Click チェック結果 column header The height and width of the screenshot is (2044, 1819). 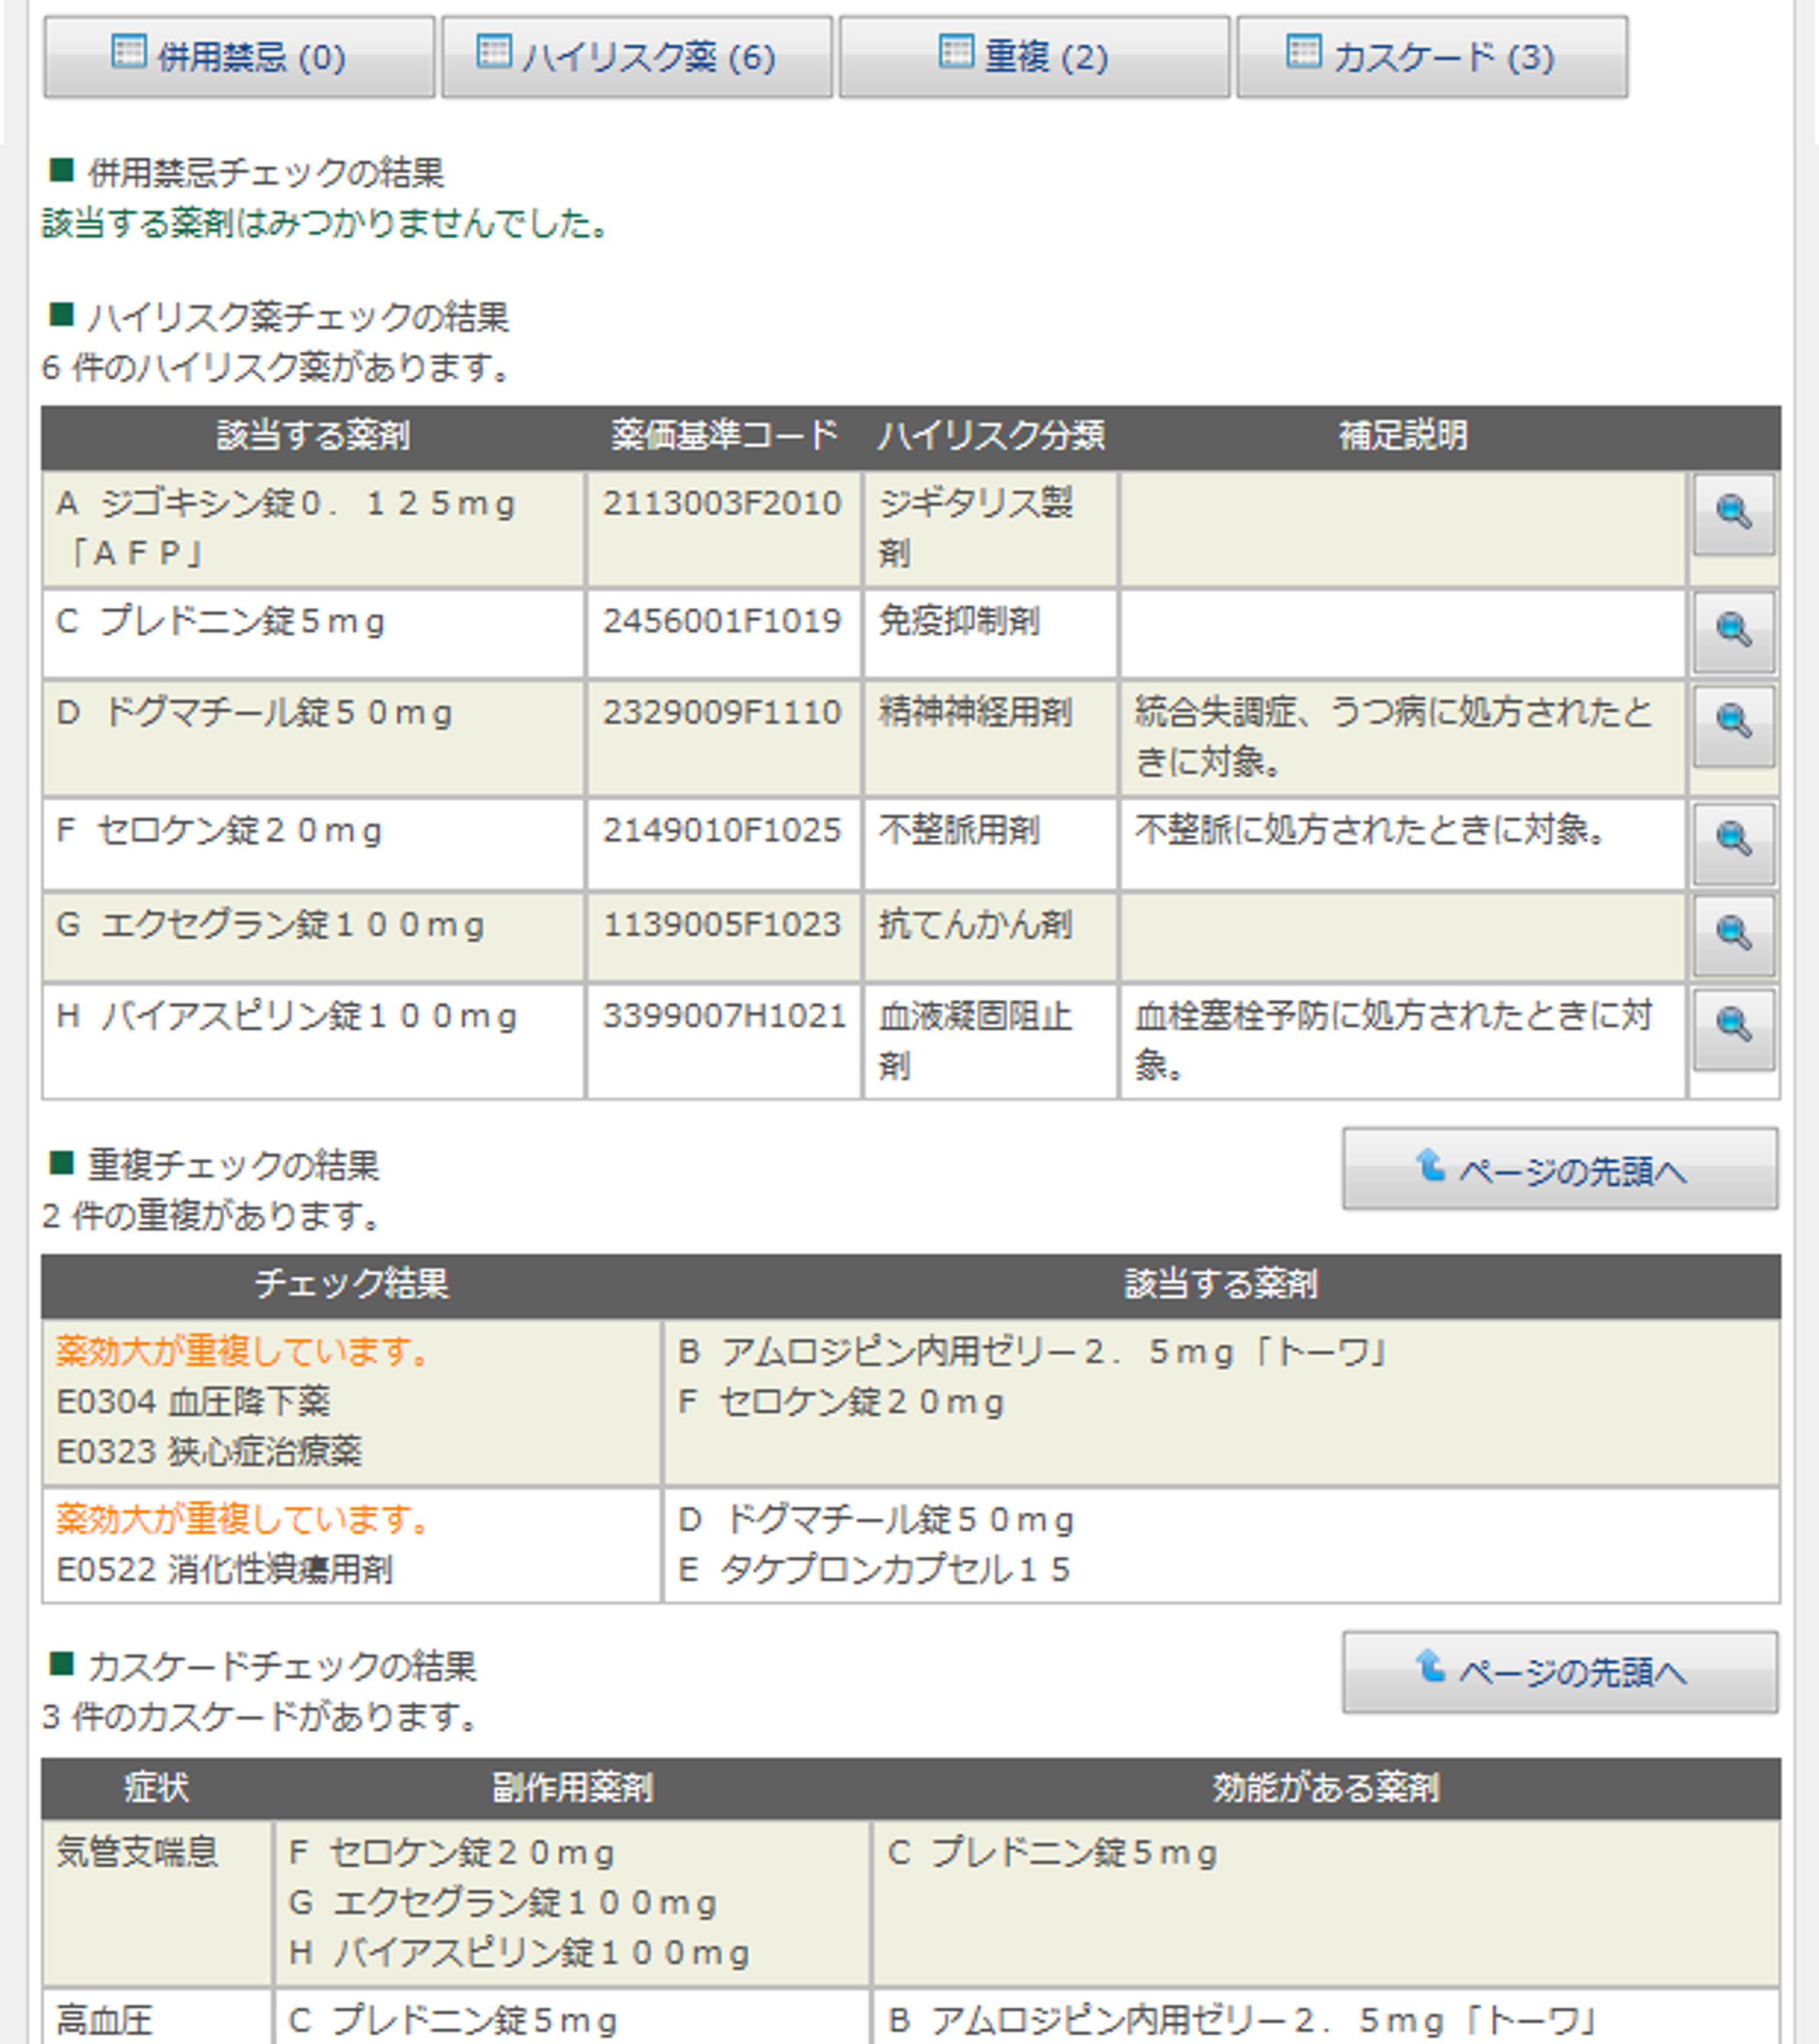[x=351, y=1284]
